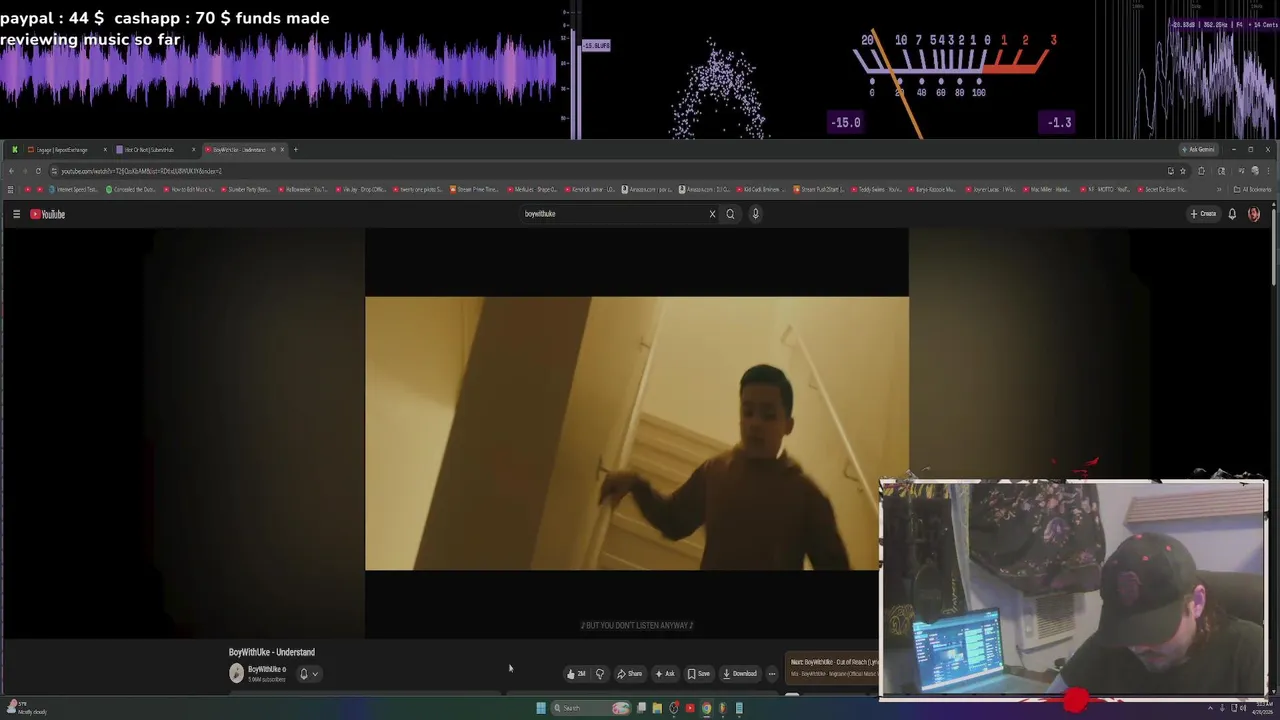Open the Chrome apps grid shortcut
This screenshot has height=720, width=1280.
[11, 189]
